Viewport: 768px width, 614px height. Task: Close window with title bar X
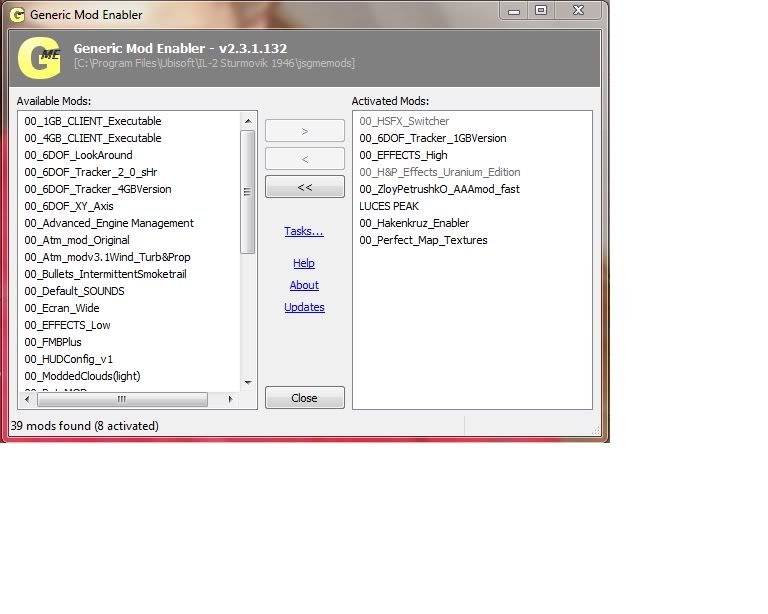[x=578, y=10]
